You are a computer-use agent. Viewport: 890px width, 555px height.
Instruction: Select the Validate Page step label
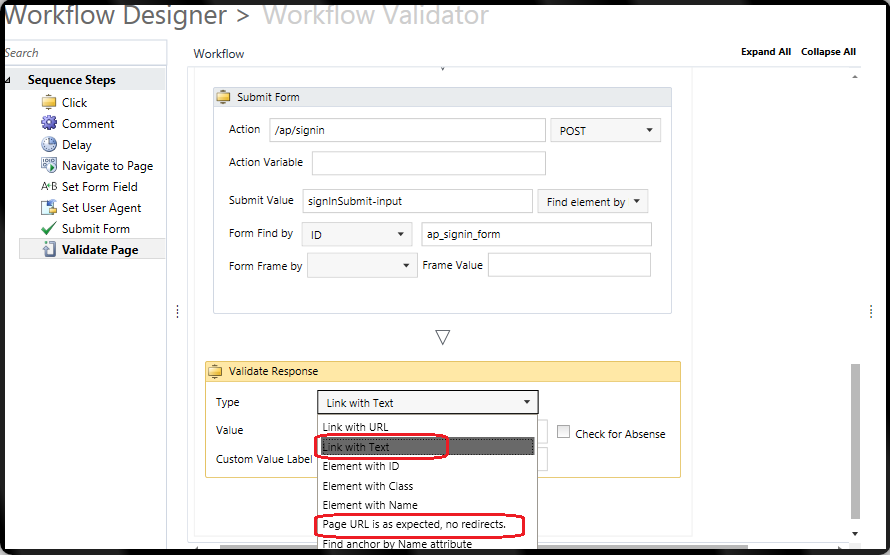click(x=100, y=250)
